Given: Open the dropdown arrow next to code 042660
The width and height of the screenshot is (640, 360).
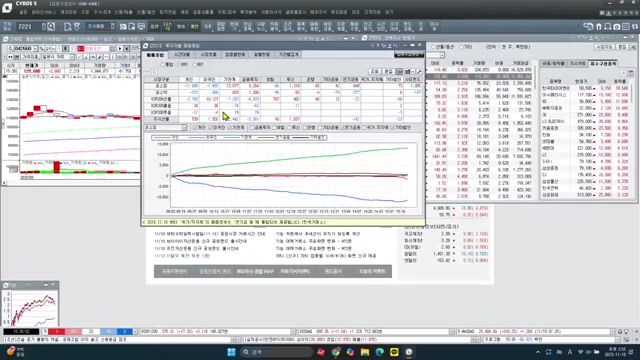Looking at the screenshot, I should click(x=36, y=48).
